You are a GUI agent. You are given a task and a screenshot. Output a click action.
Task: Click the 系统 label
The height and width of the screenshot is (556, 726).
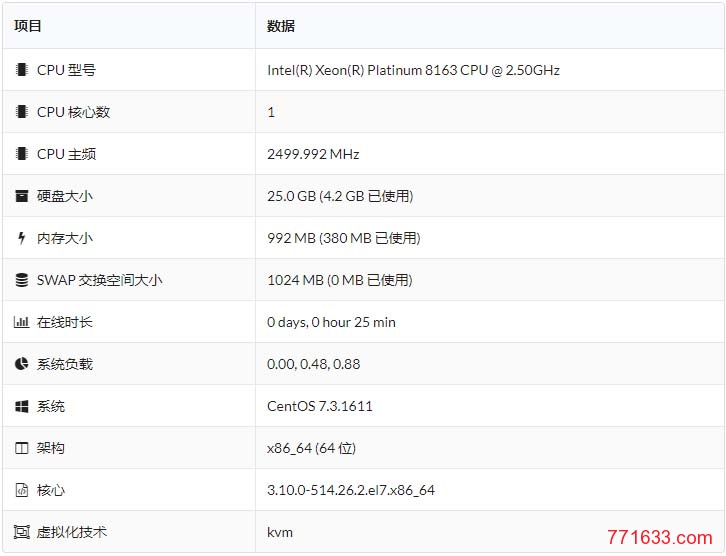pyautogui.click(x=51, y=406)
